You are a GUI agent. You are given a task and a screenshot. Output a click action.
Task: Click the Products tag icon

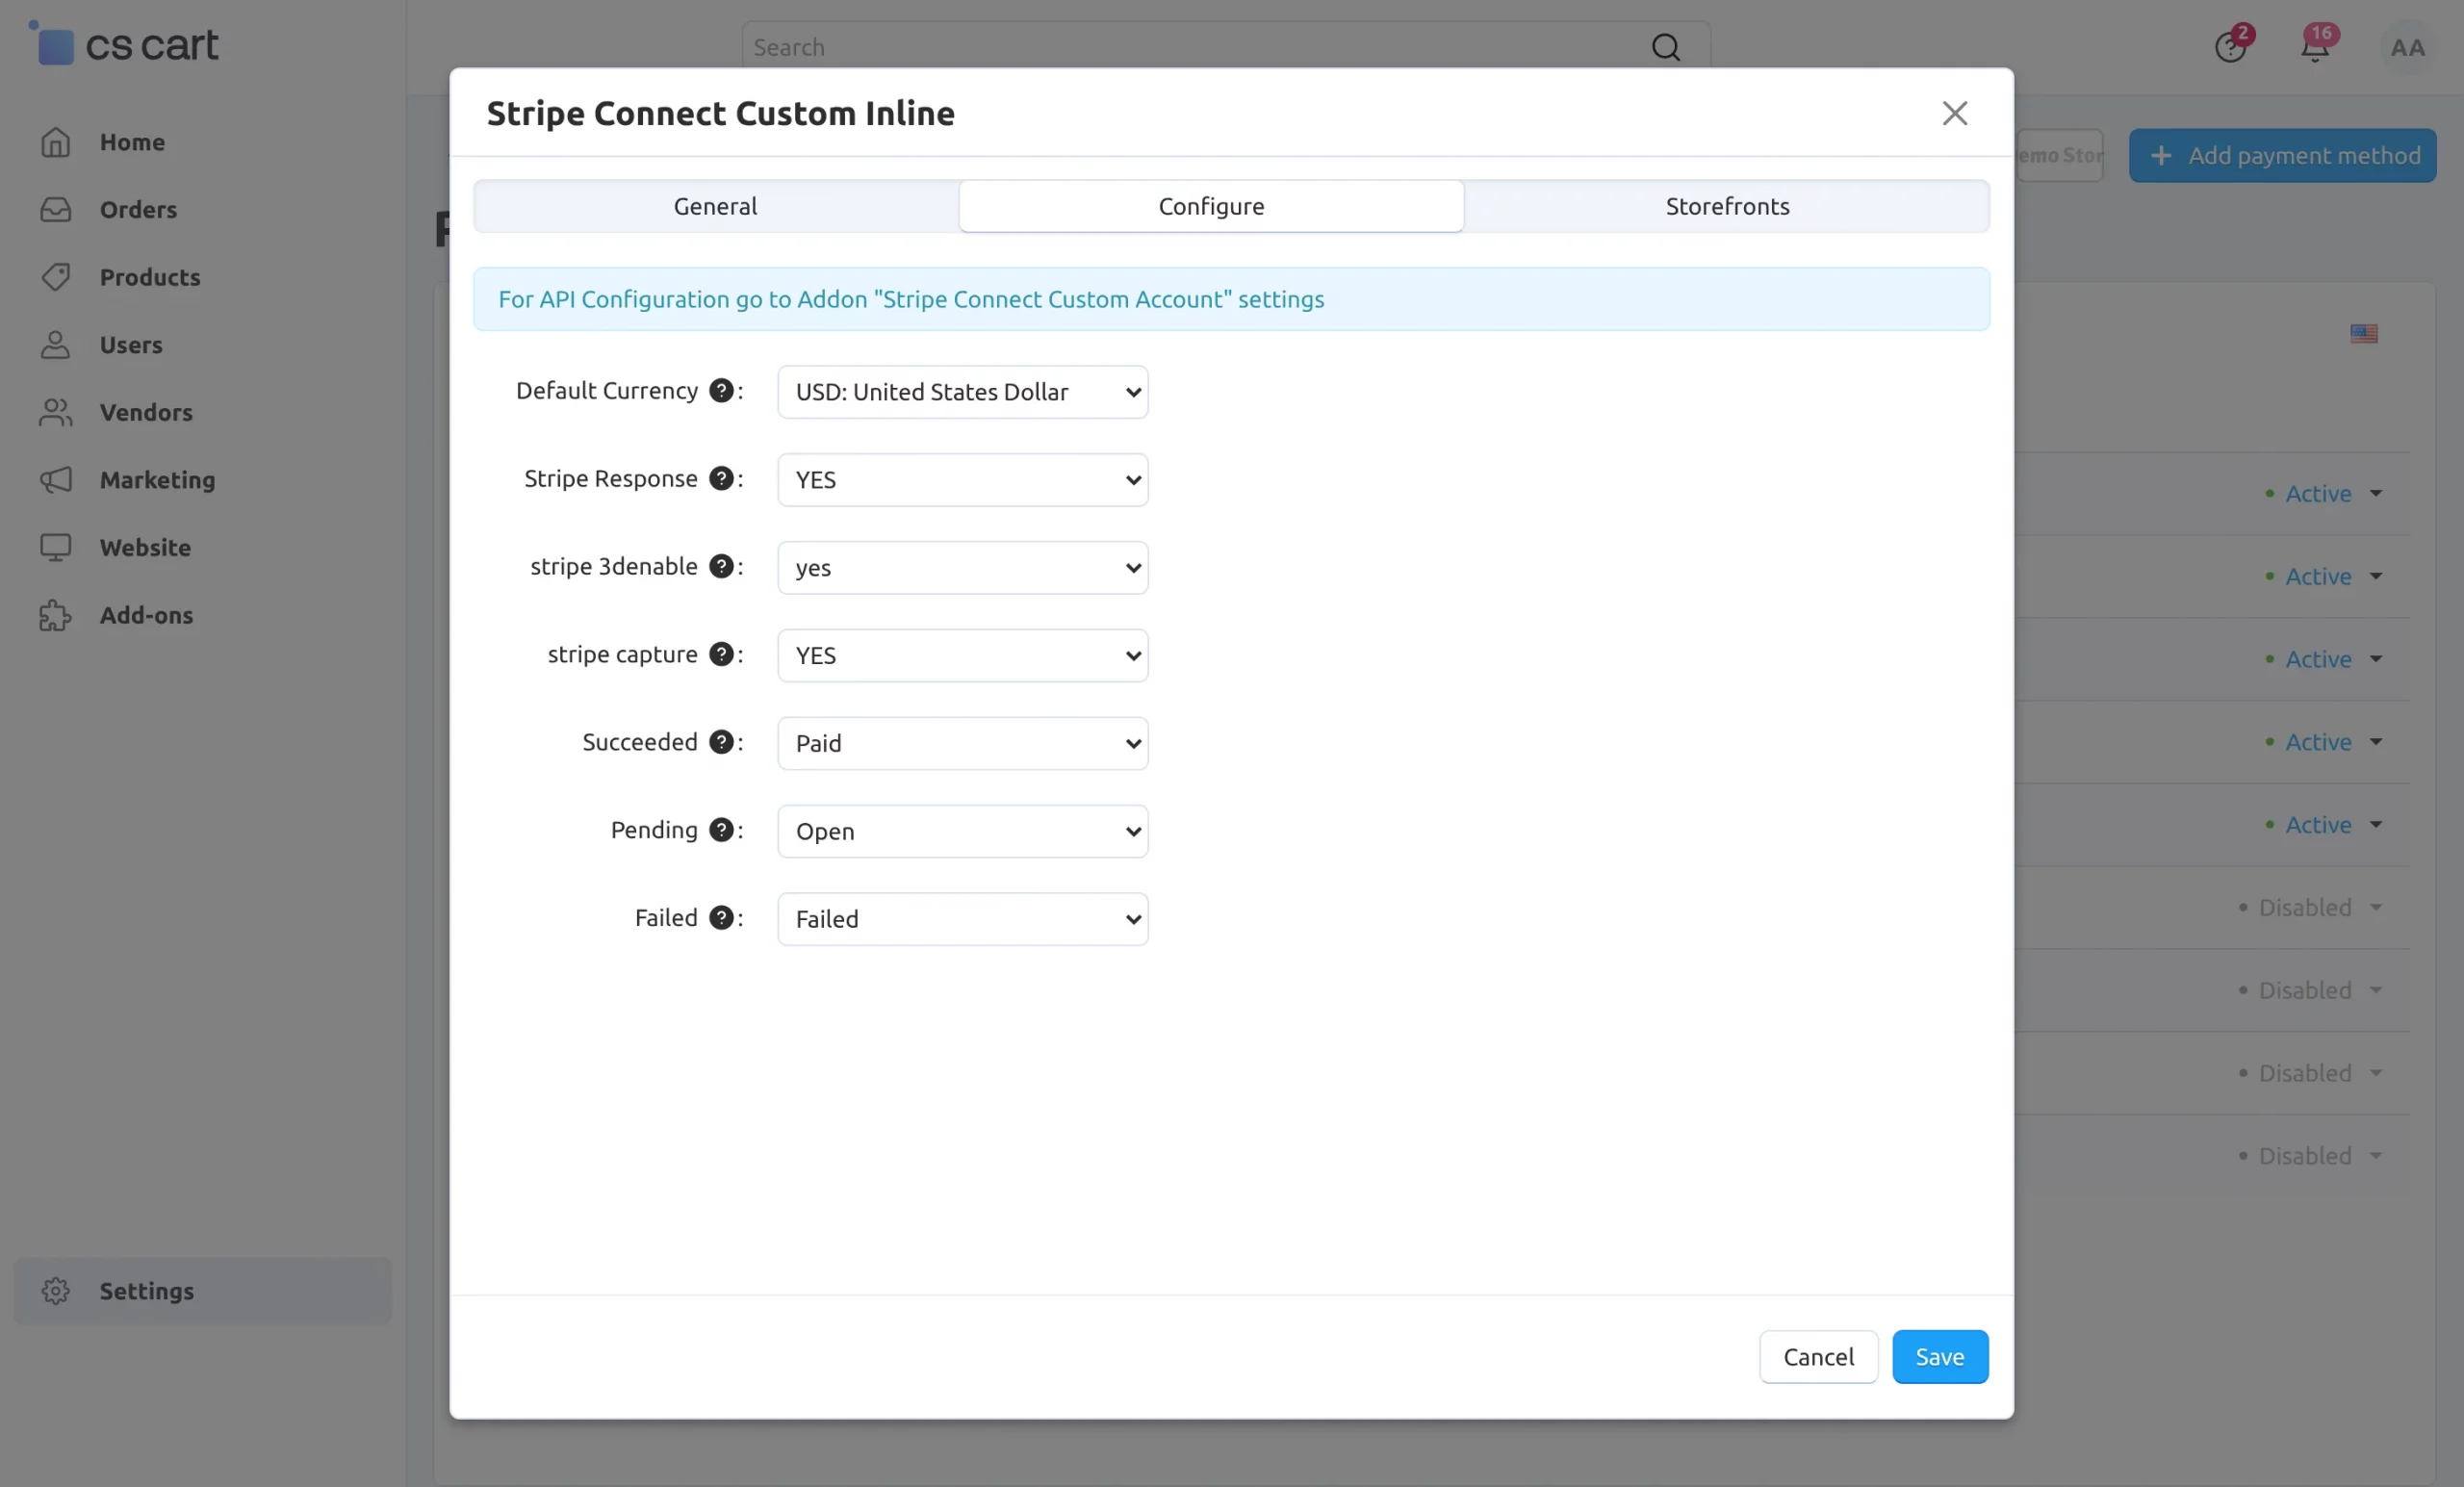[x=55, y=277]
